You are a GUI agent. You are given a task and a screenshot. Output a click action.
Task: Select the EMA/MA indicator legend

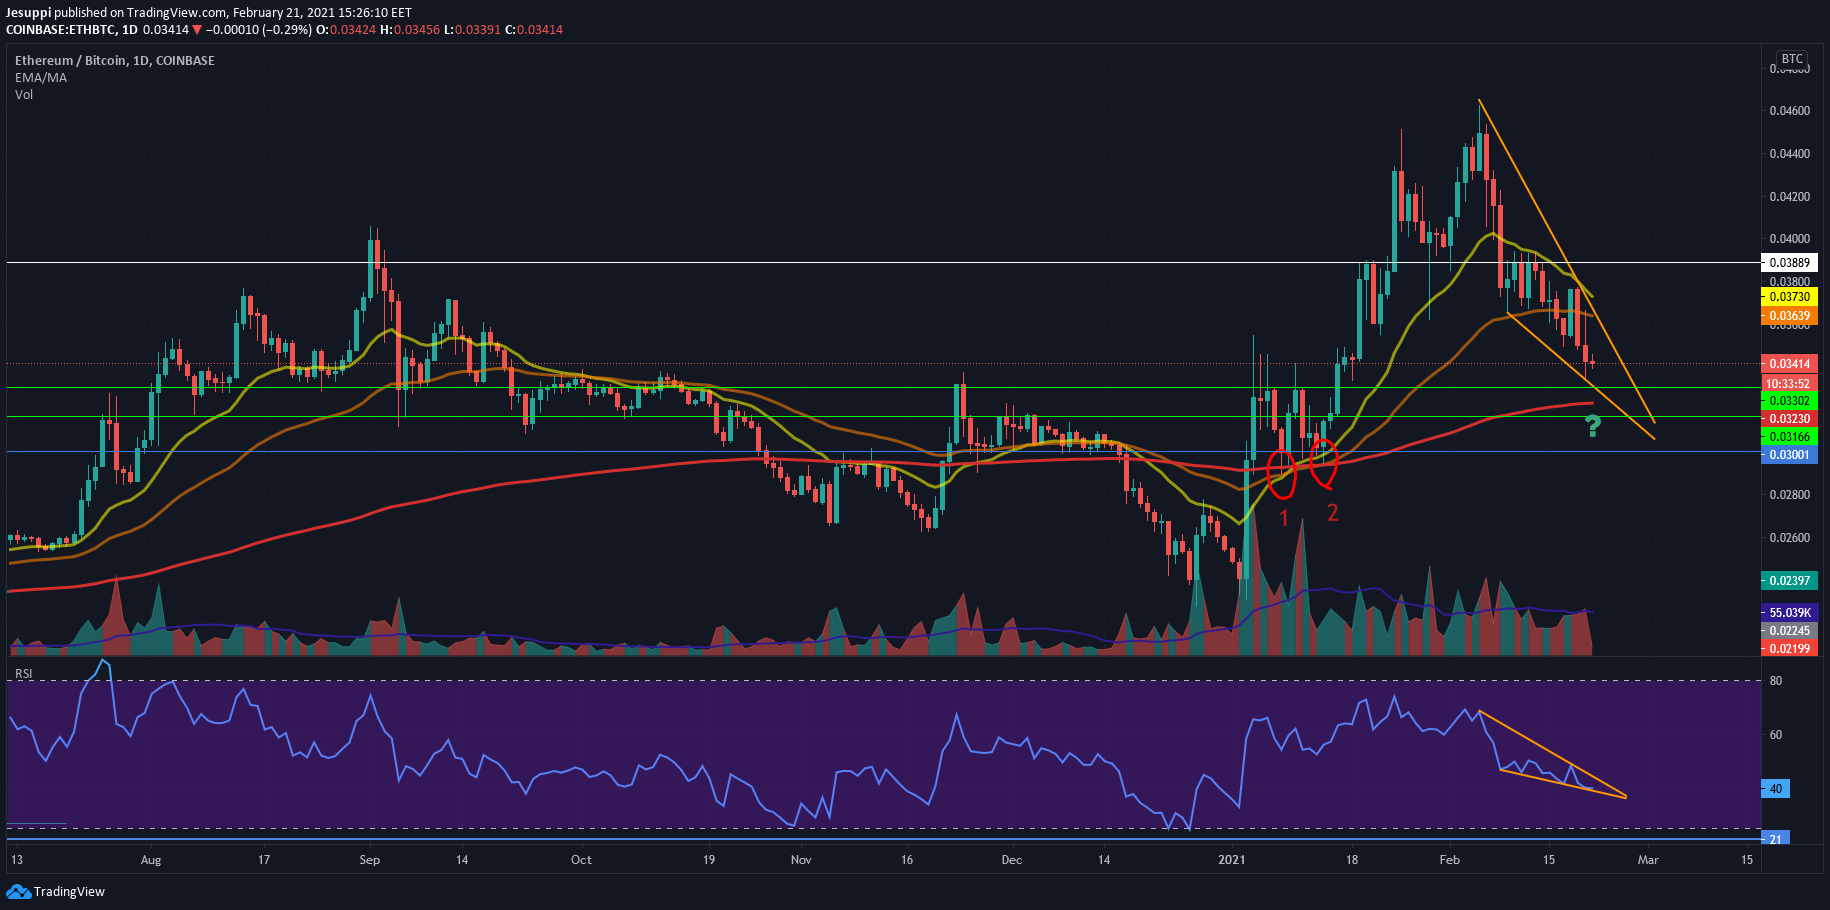pos(41,77)
